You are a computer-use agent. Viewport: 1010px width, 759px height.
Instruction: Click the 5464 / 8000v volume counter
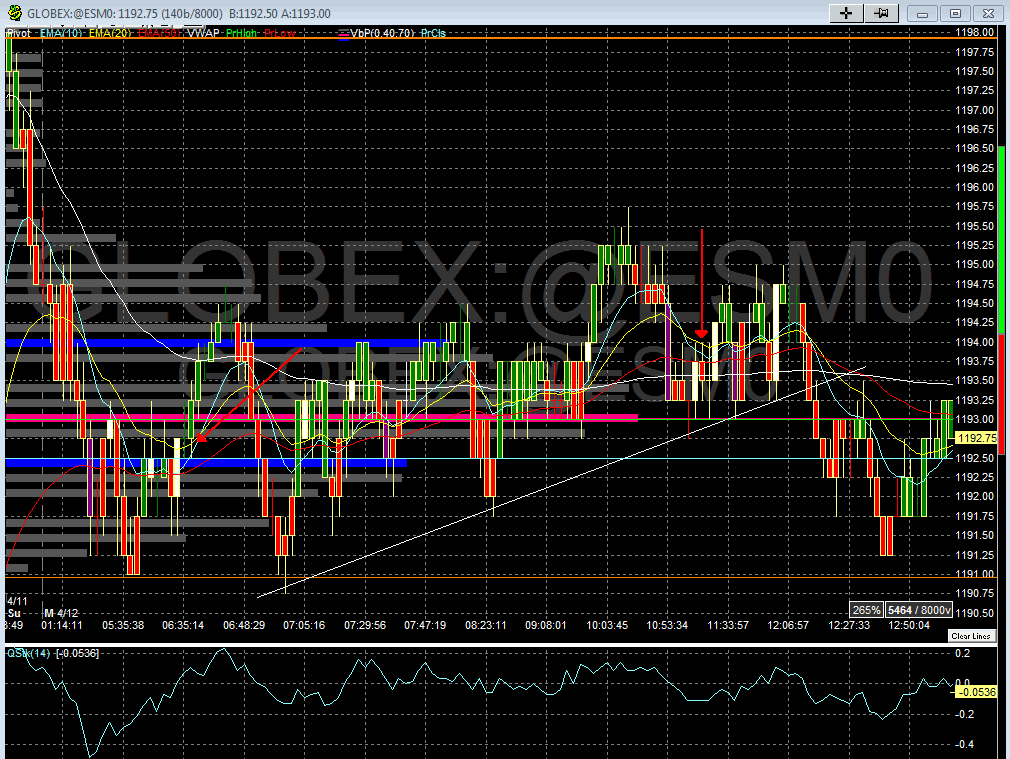coord(919,610)
